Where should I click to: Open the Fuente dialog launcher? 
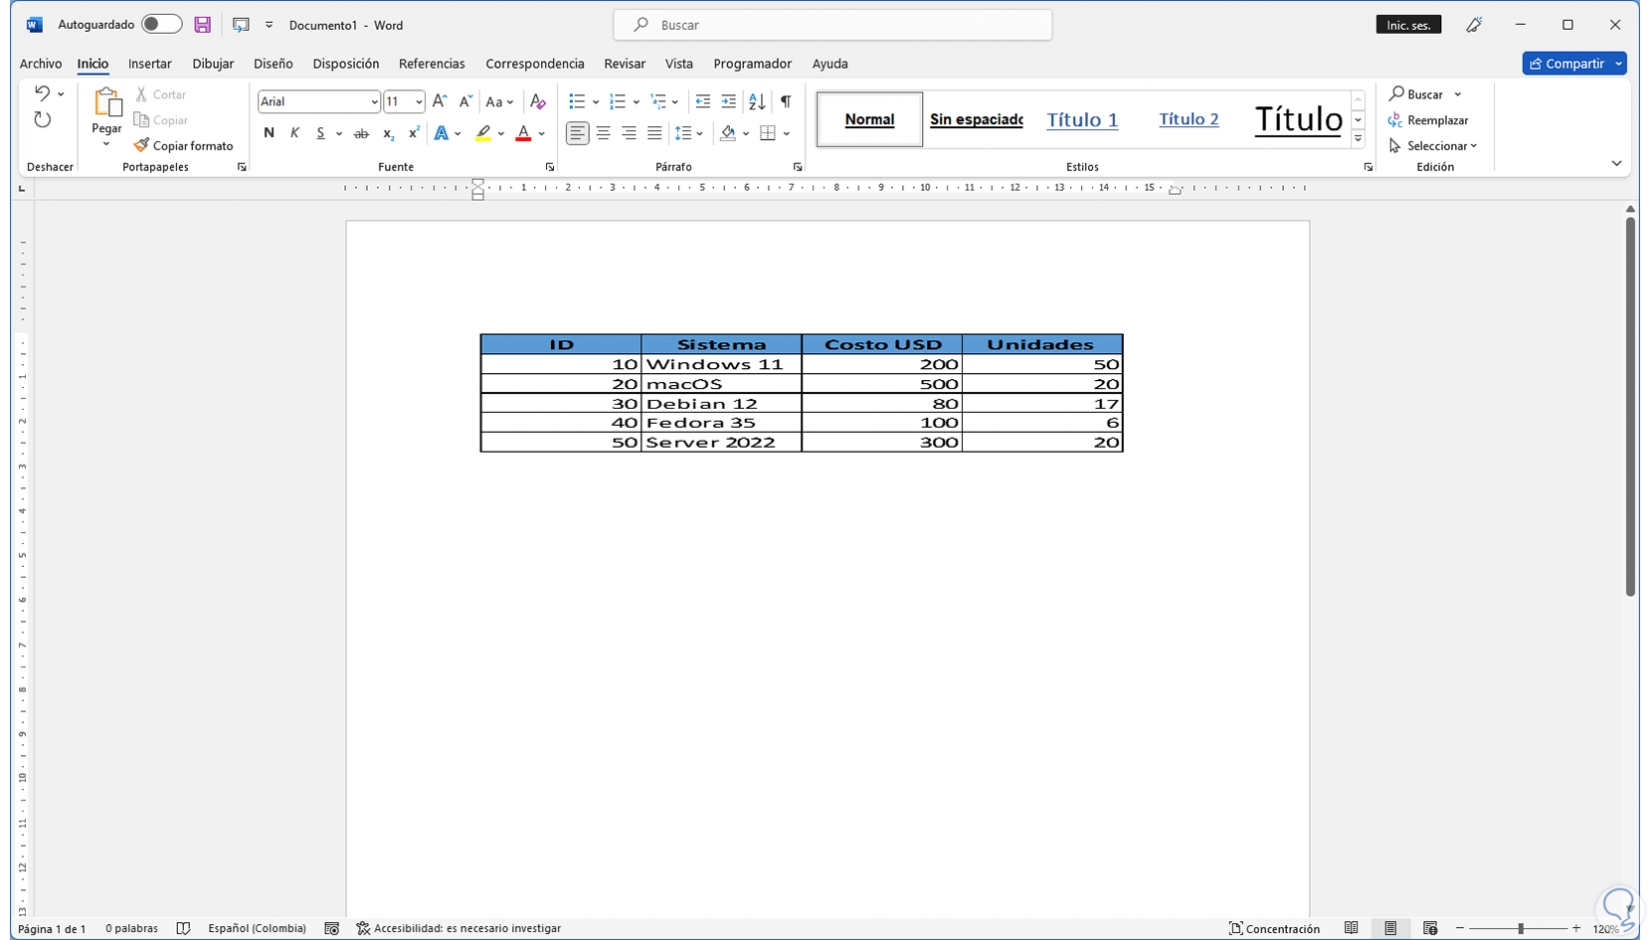pos(550,167)
